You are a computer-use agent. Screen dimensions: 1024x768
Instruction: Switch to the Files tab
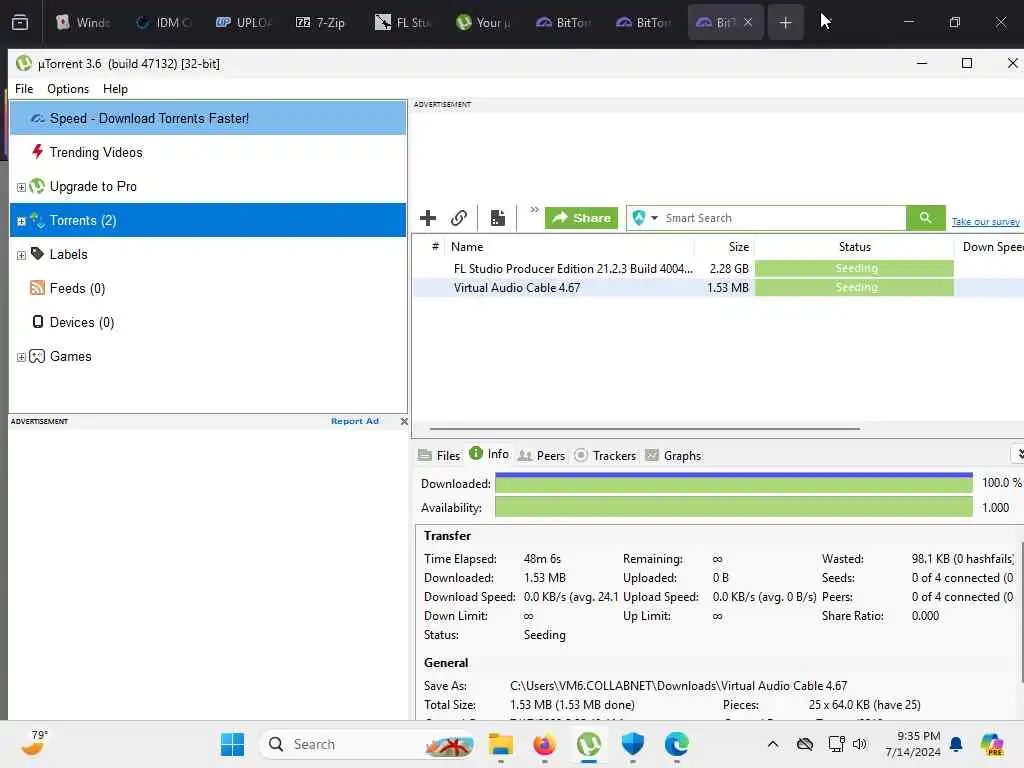coord(440,455)
